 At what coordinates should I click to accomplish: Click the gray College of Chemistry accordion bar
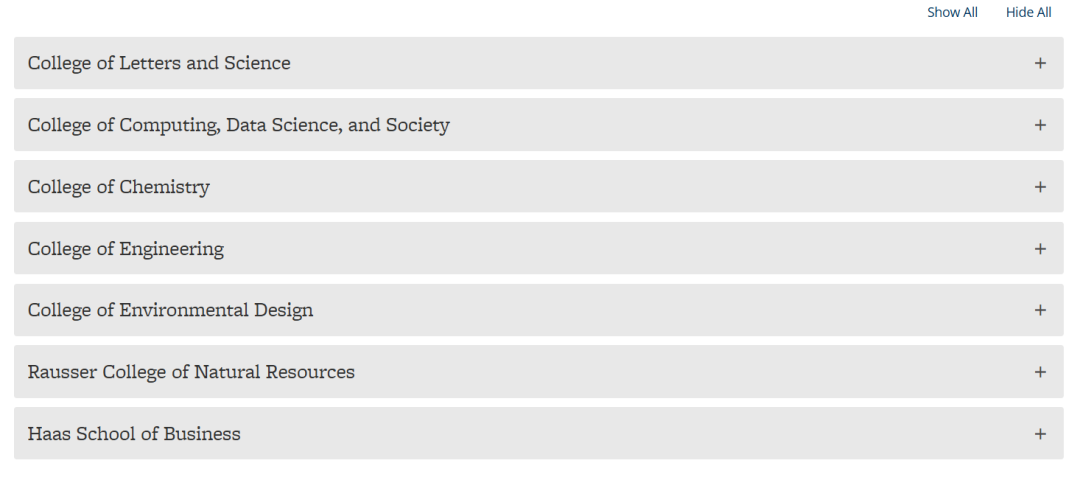[539, 187]
